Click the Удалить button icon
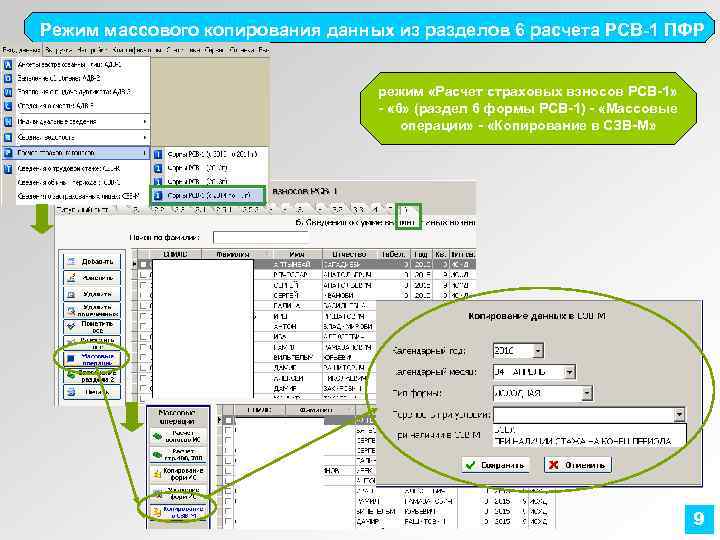The width and height of the screenshot is (720, 540). [71, 294]
